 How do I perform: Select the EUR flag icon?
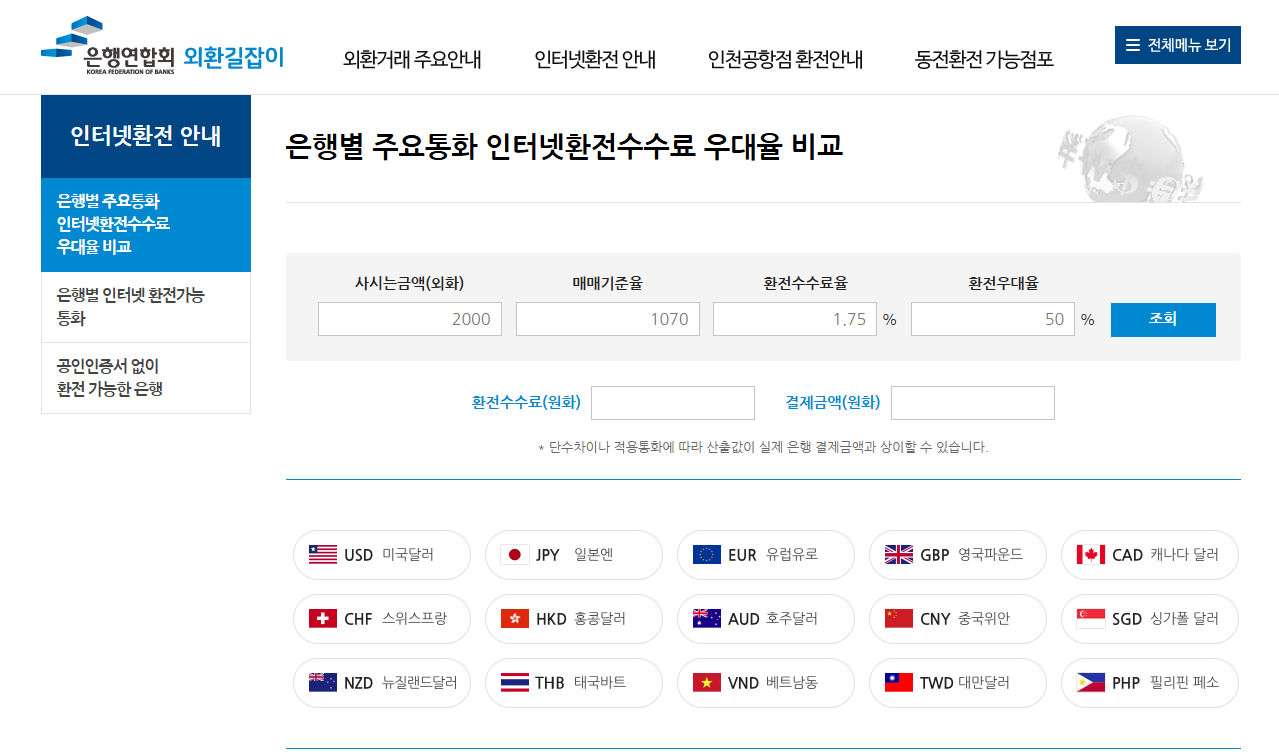point(707,555)
